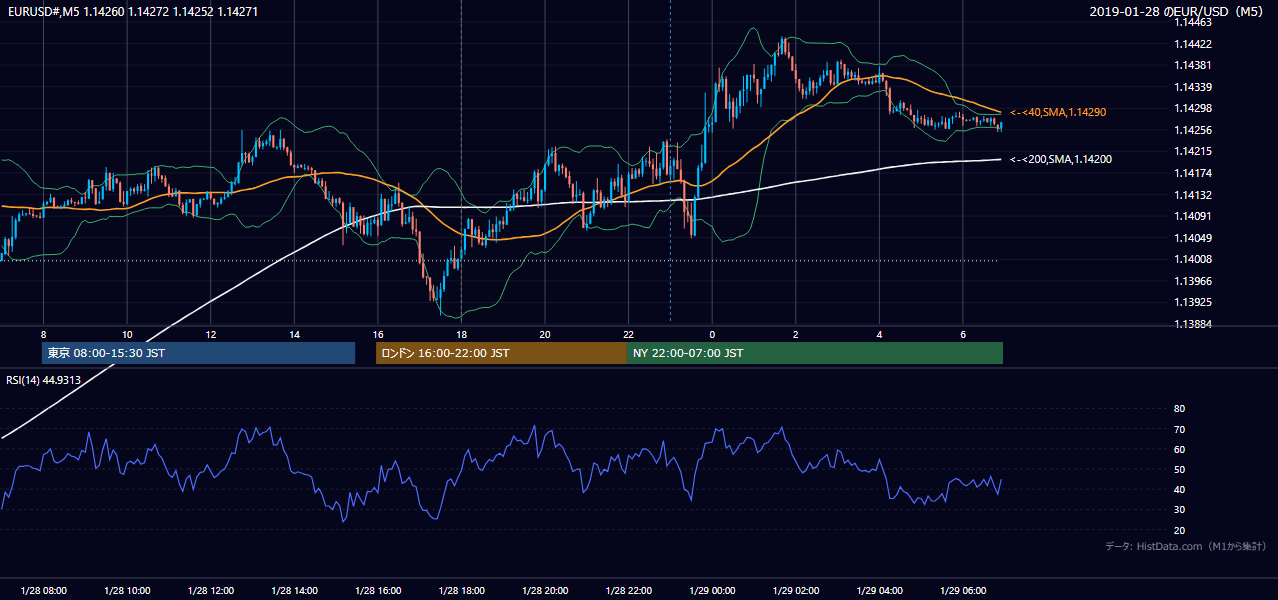Image resolution: width=1278 pixels, height=600 pixels.
Task: Select the white 200 SMA 1.14200 label
Action: coord(1061,159)
